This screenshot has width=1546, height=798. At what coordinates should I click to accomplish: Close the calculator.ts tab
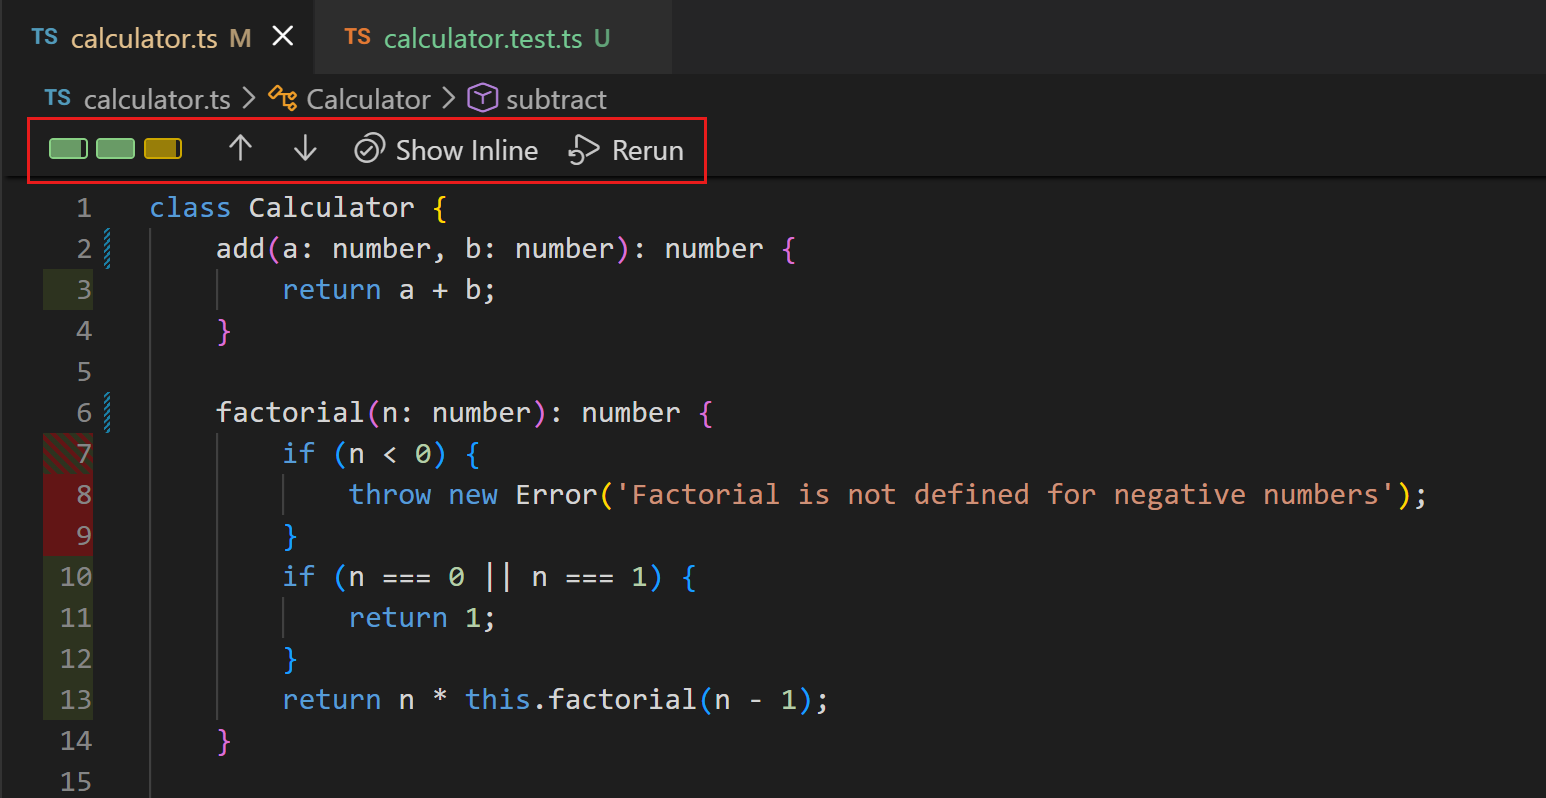[x=283, y=37]
